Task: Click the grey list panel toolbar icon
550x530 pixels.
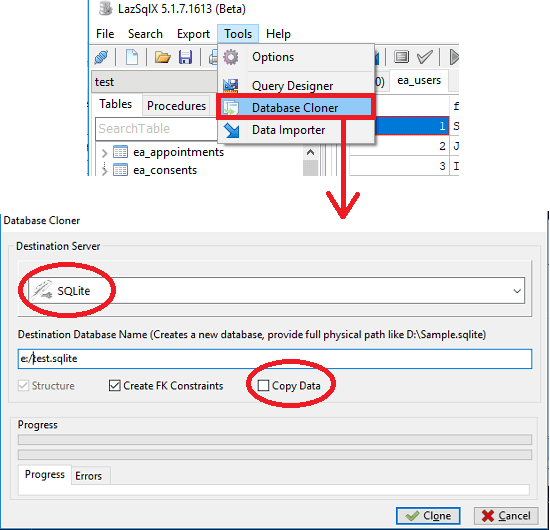Action: [401, 56]
